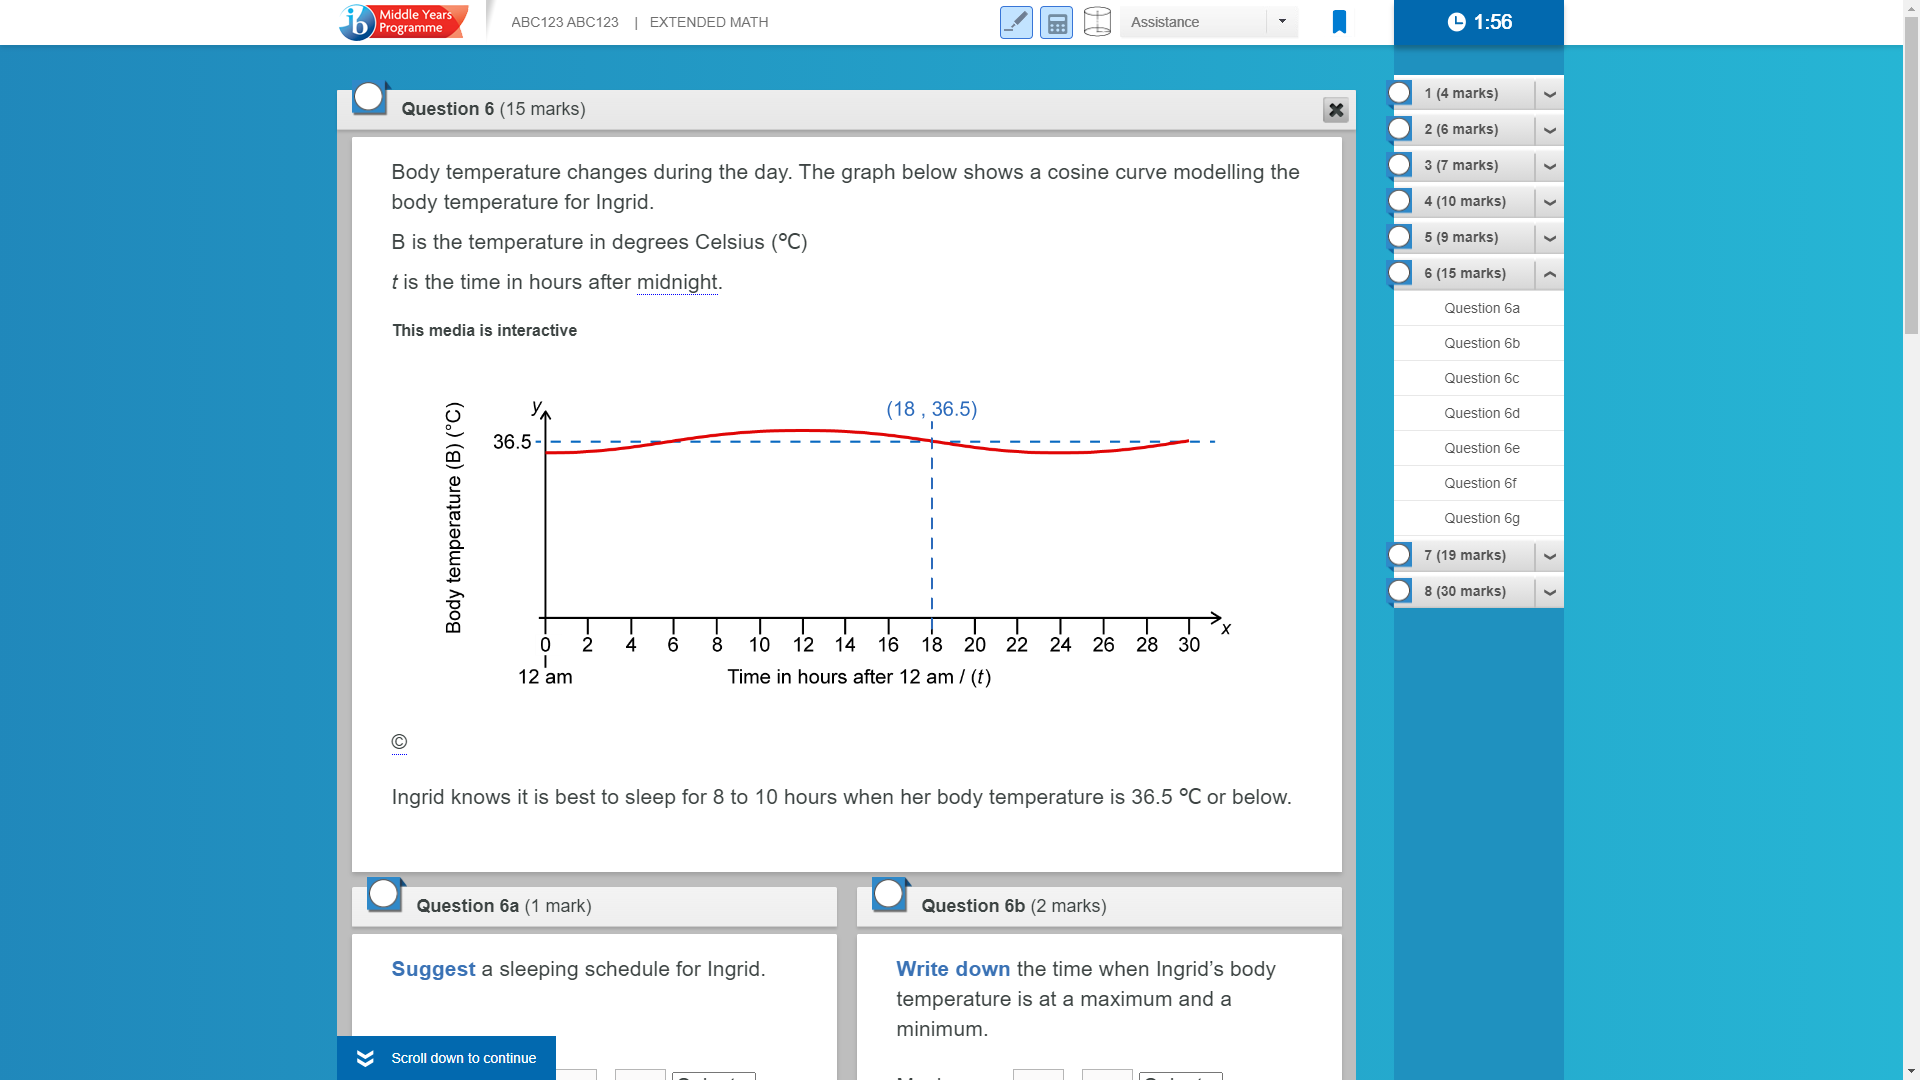This screenshot has width=1920, height=1080.
Task: Go to Question 6e in sidebar
Action: 1479,448
